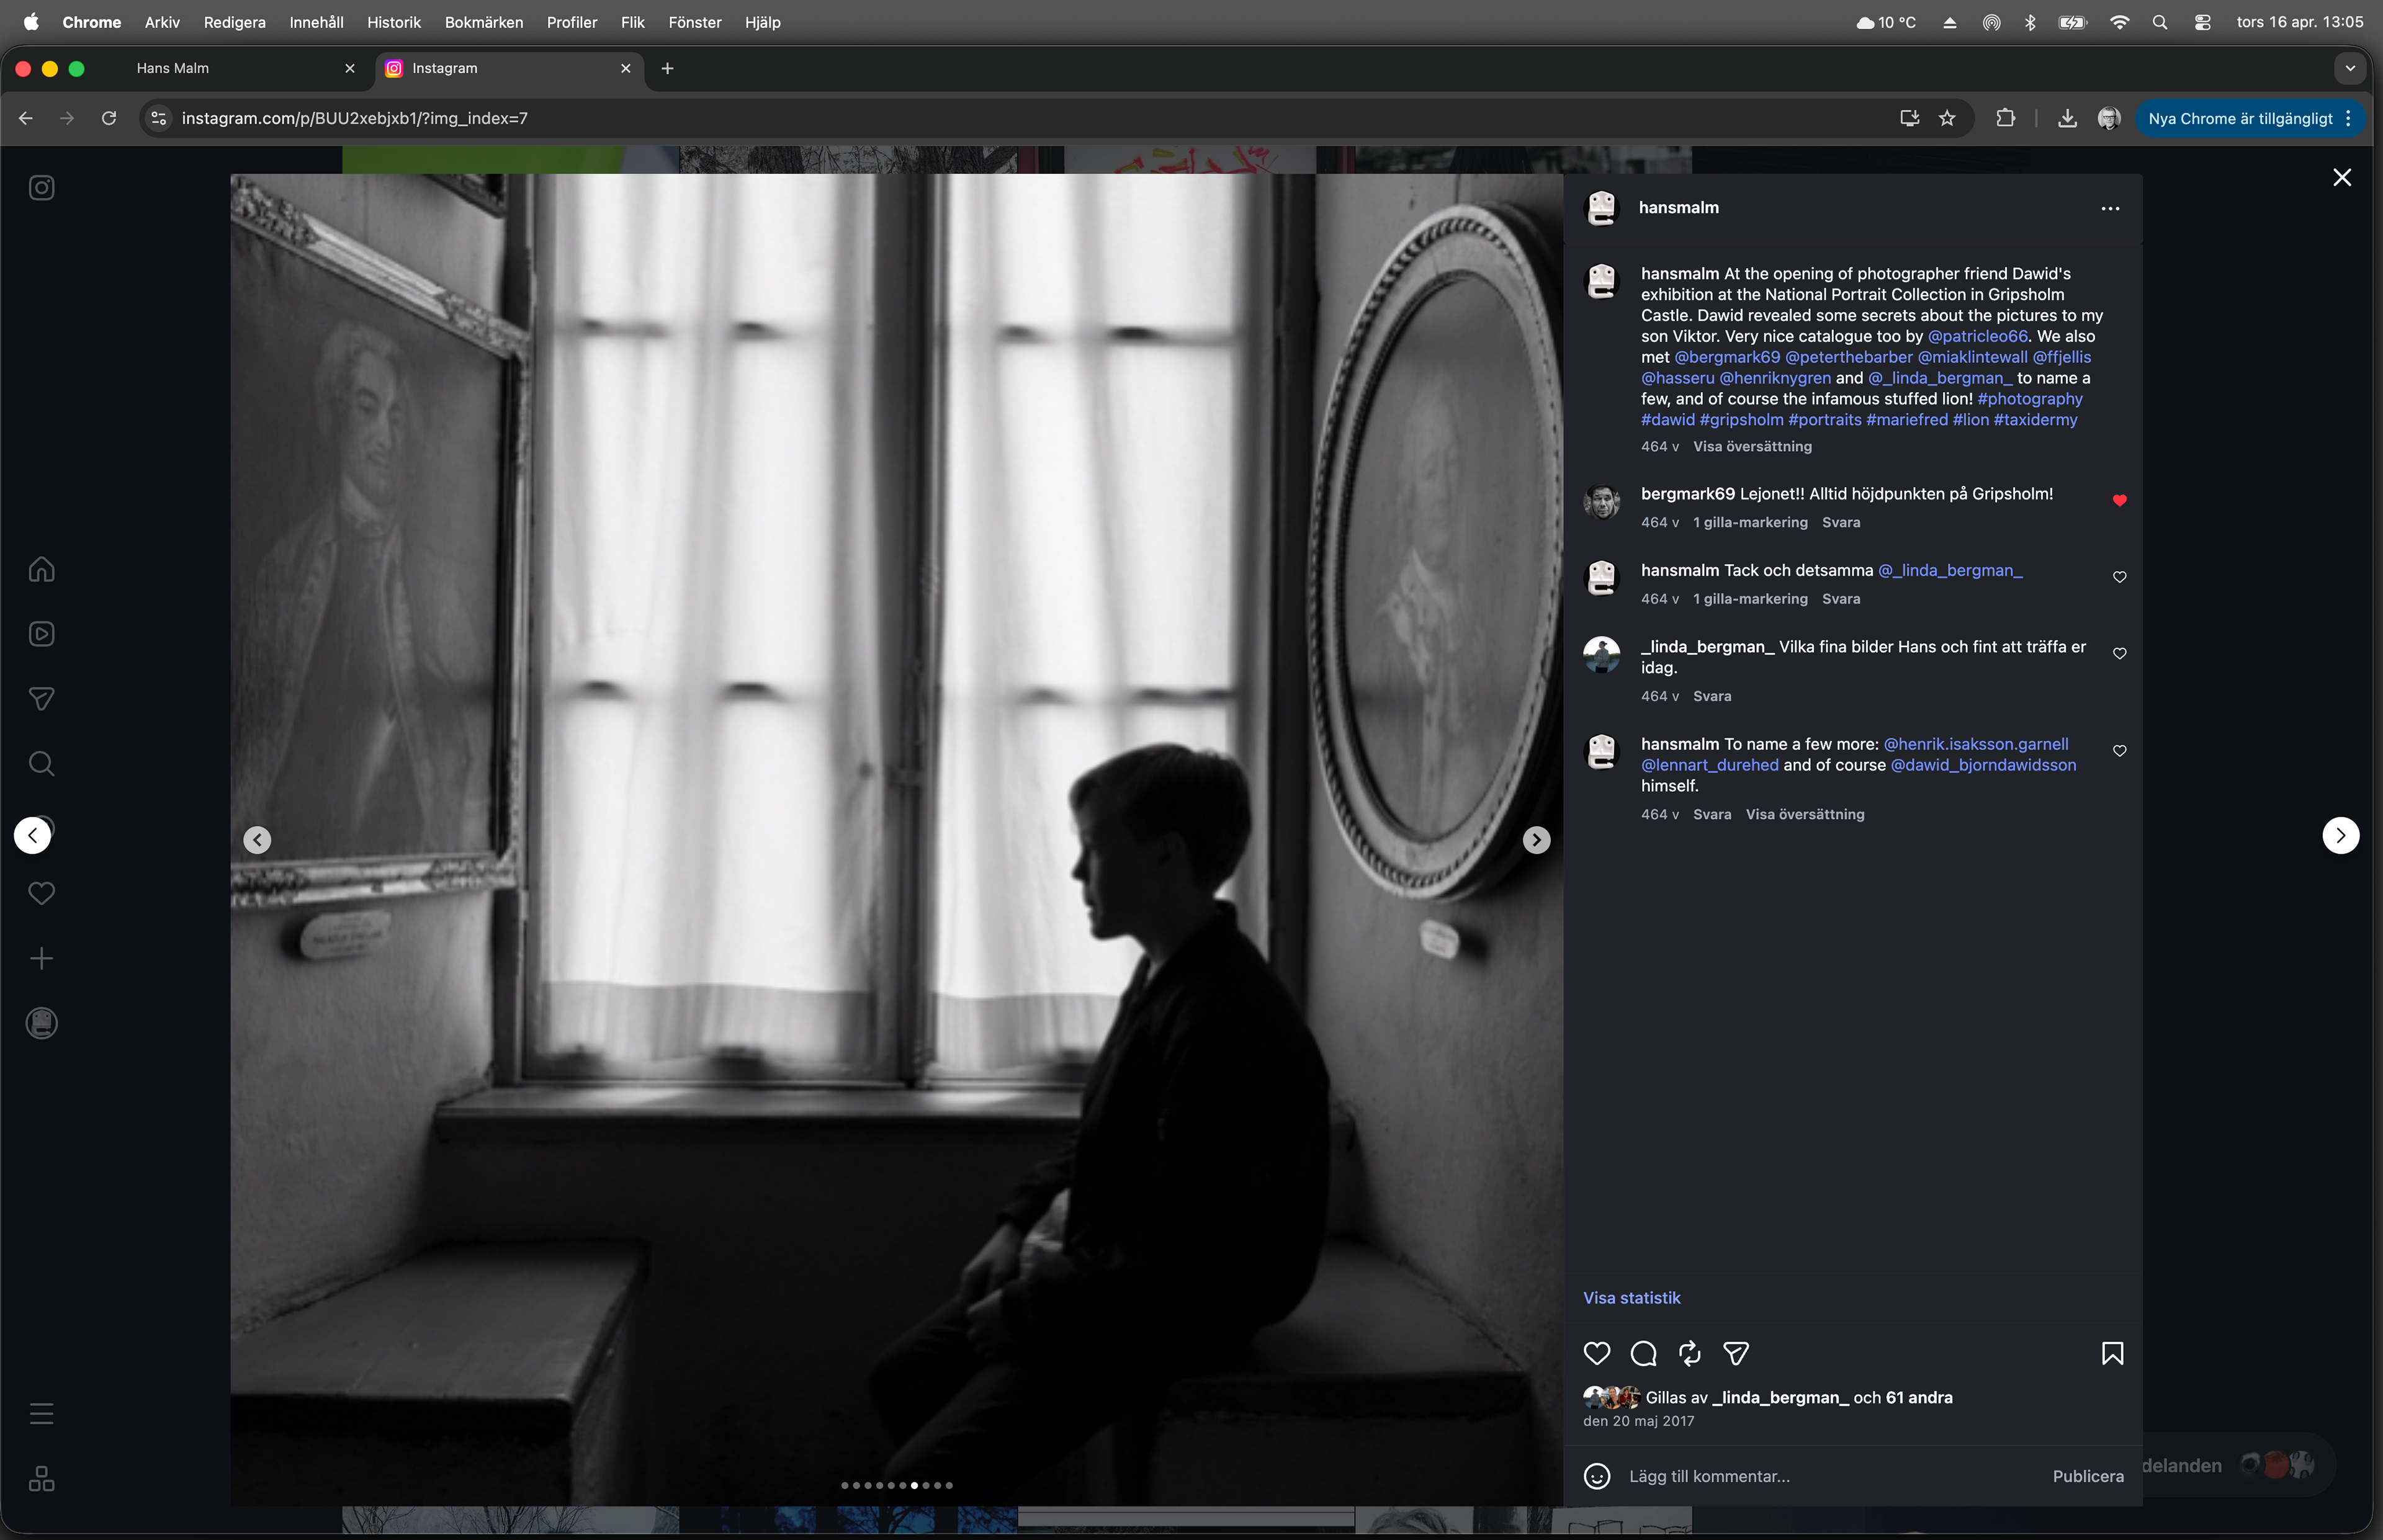The width and height of the screenshot is (2383, 1540).
Task: Open direct messages paper plane icon
Action: (x=41, y=699)
